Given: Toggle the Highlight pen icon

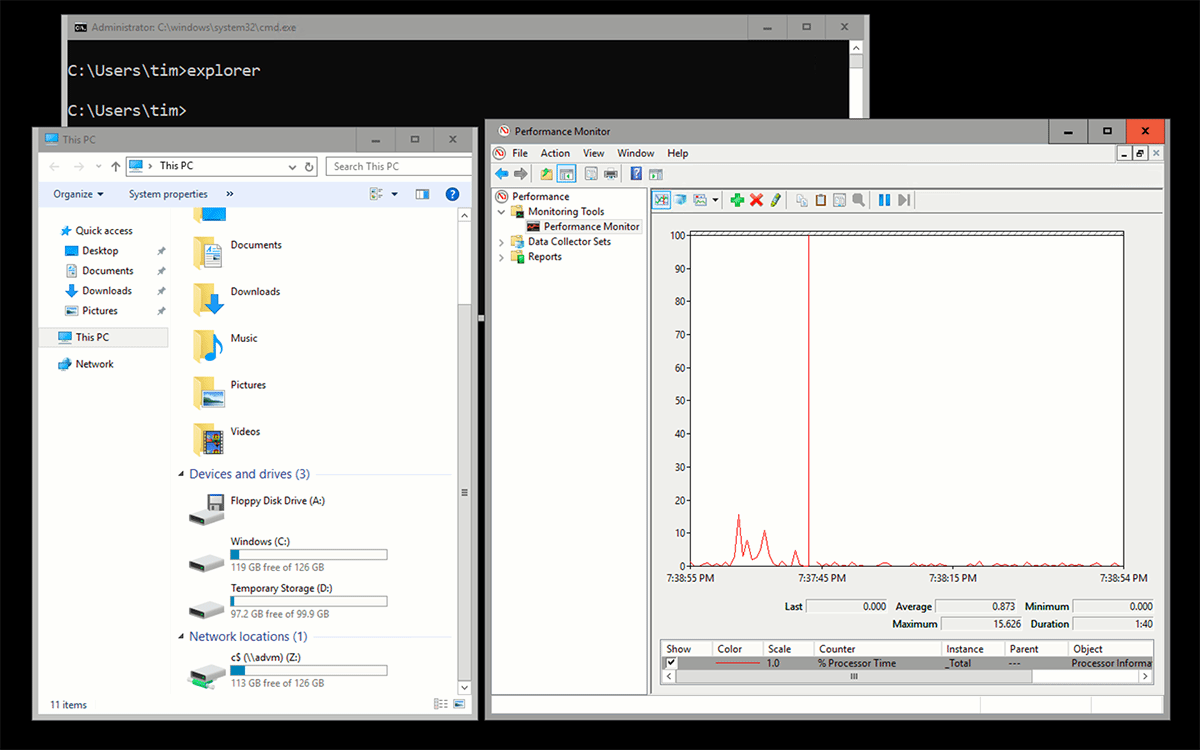Looking at the screenshot, I should tap(776, 200).
